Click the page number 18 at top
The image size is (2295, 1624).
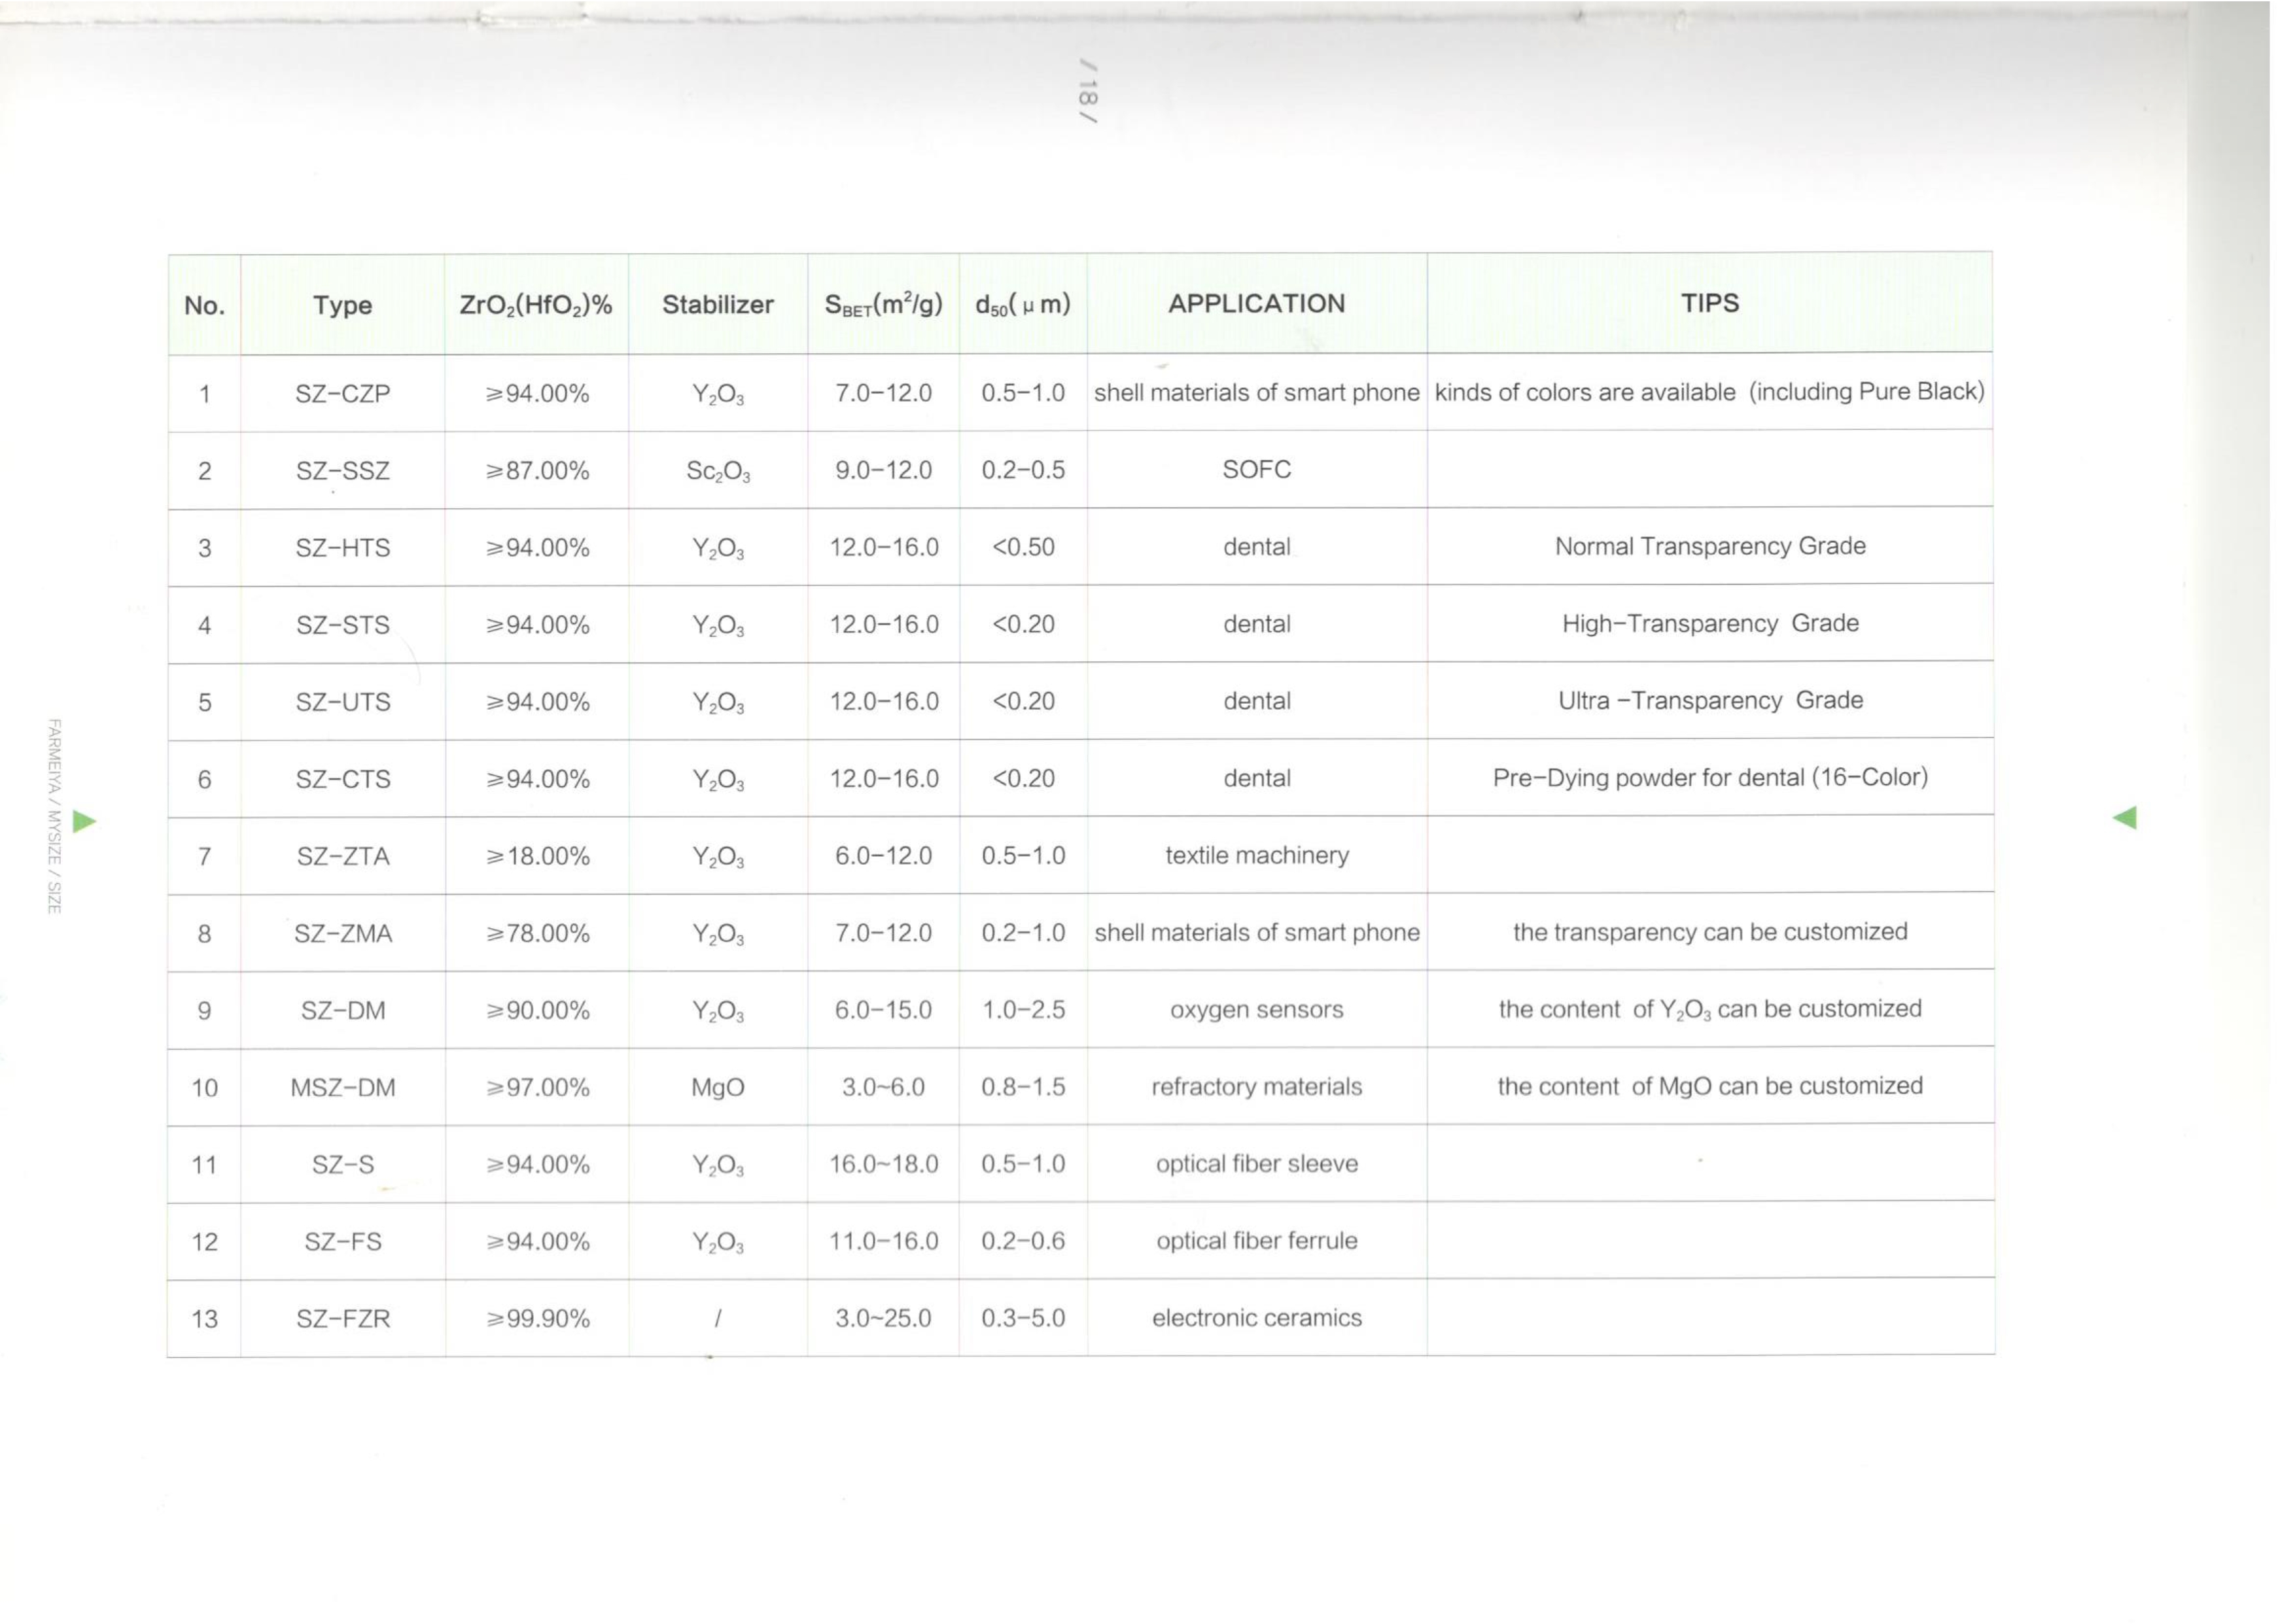click(1088, 91)
